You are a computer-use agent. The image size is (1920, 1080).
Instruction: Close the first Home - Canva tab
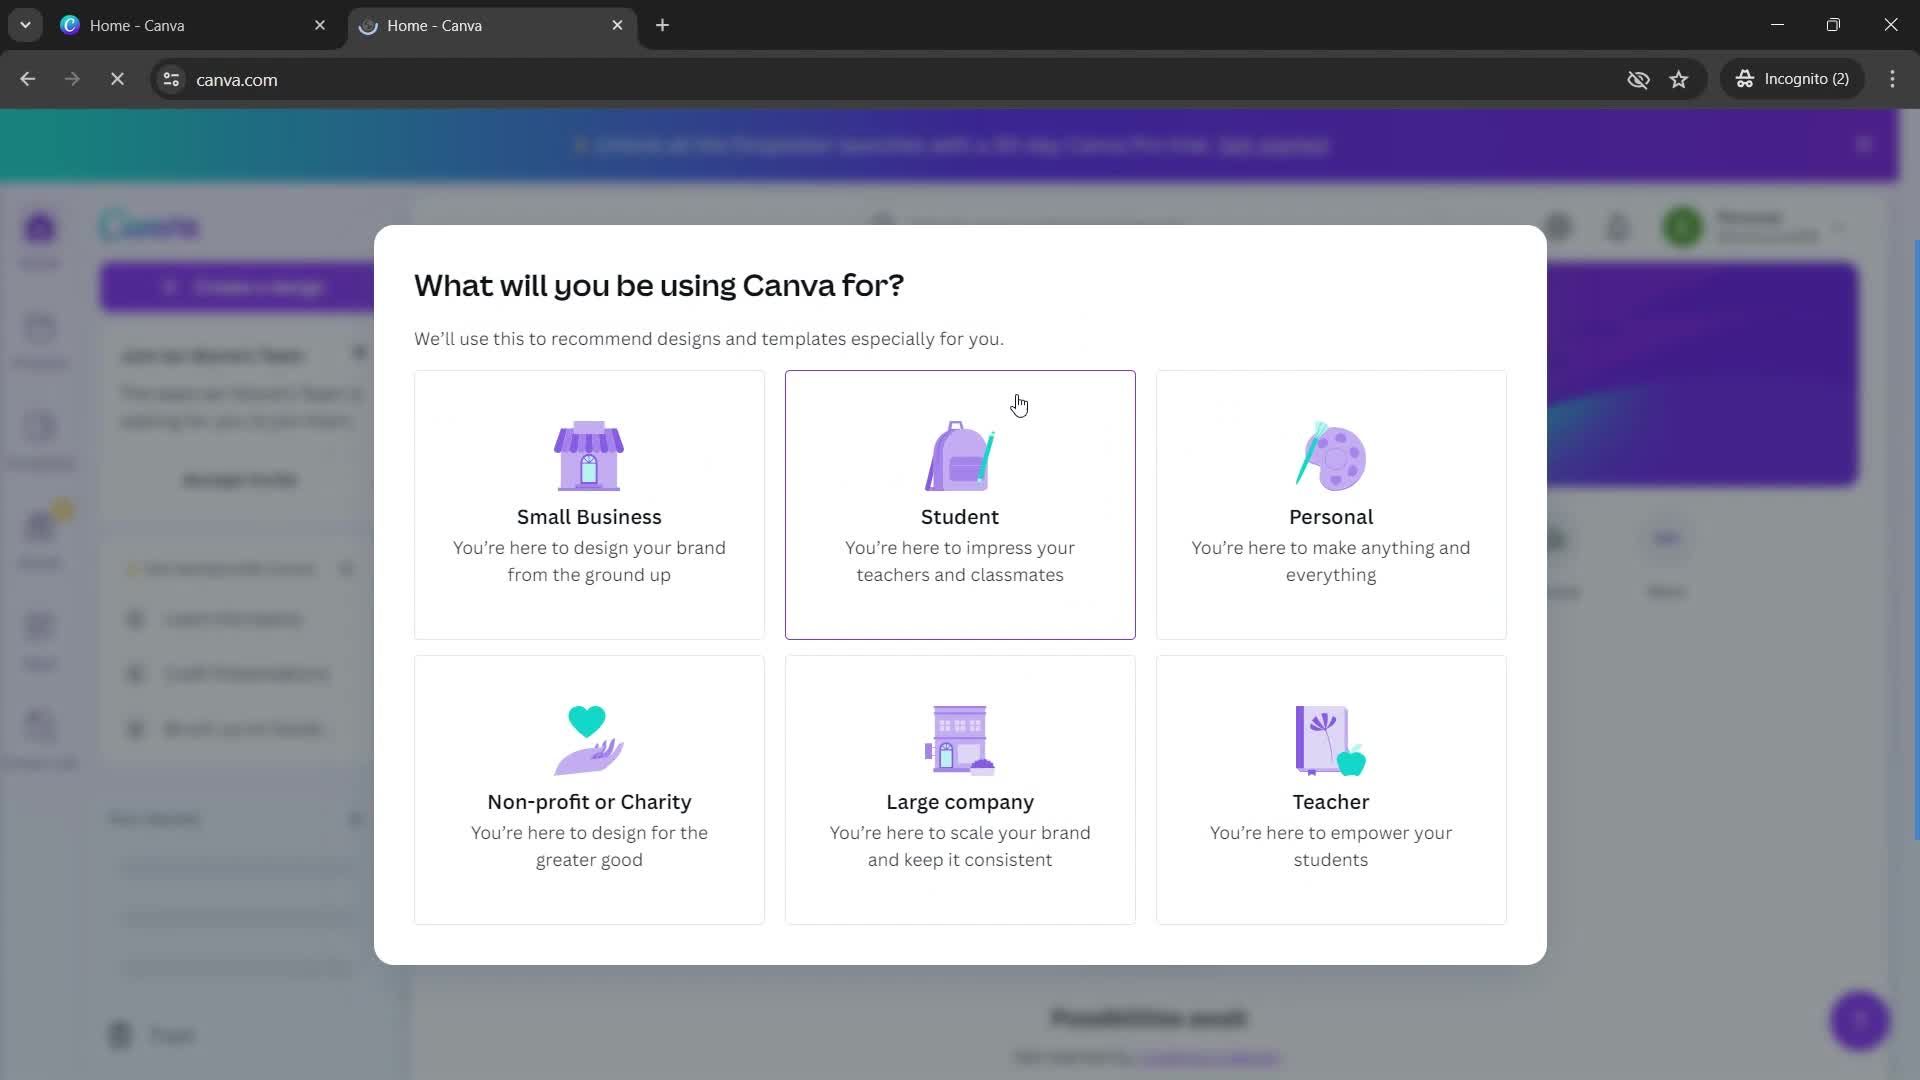320,25
